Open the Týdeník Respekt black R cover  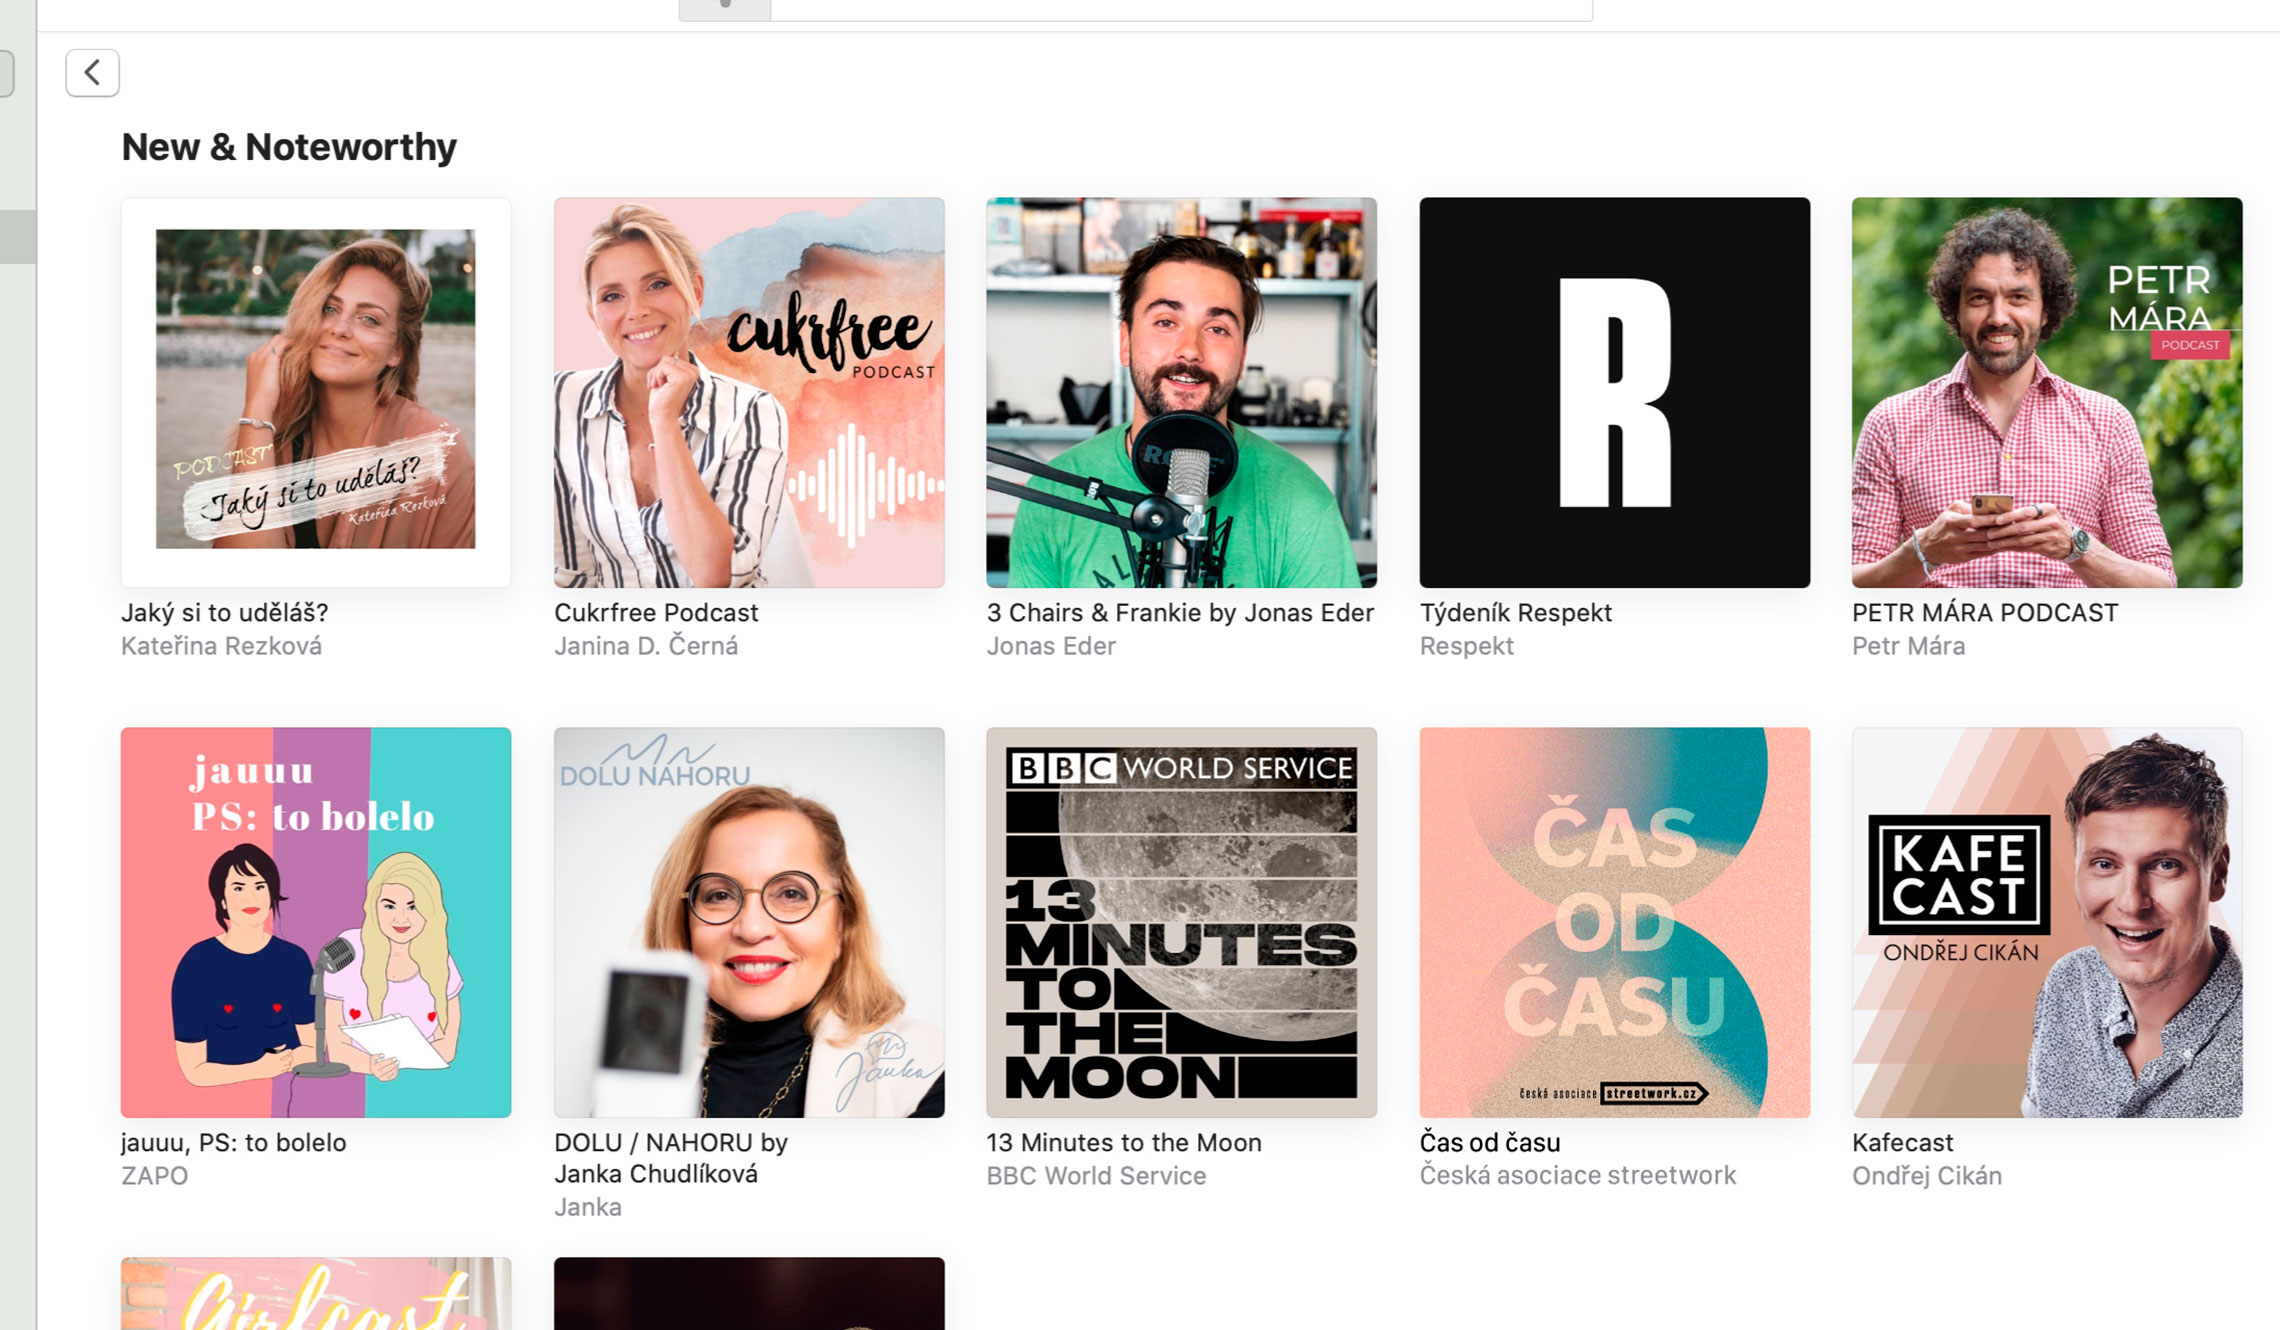(x=1614, y=392)
